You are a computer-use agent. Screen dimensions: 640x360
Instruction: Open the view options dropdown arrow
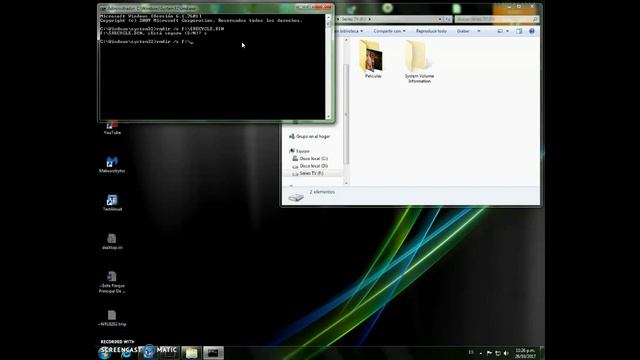coord(507,31)
